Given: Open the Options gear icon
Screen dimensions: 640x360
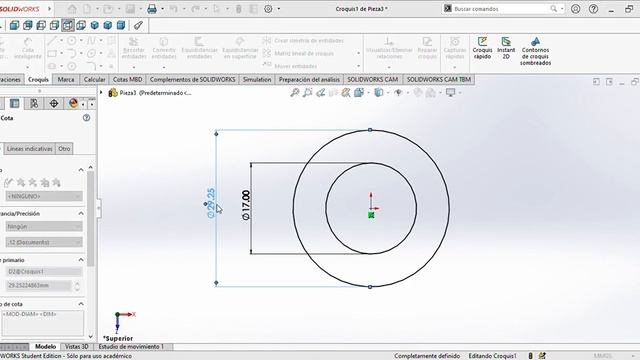Looking at the screenshot, I should [x=268, y=9].
